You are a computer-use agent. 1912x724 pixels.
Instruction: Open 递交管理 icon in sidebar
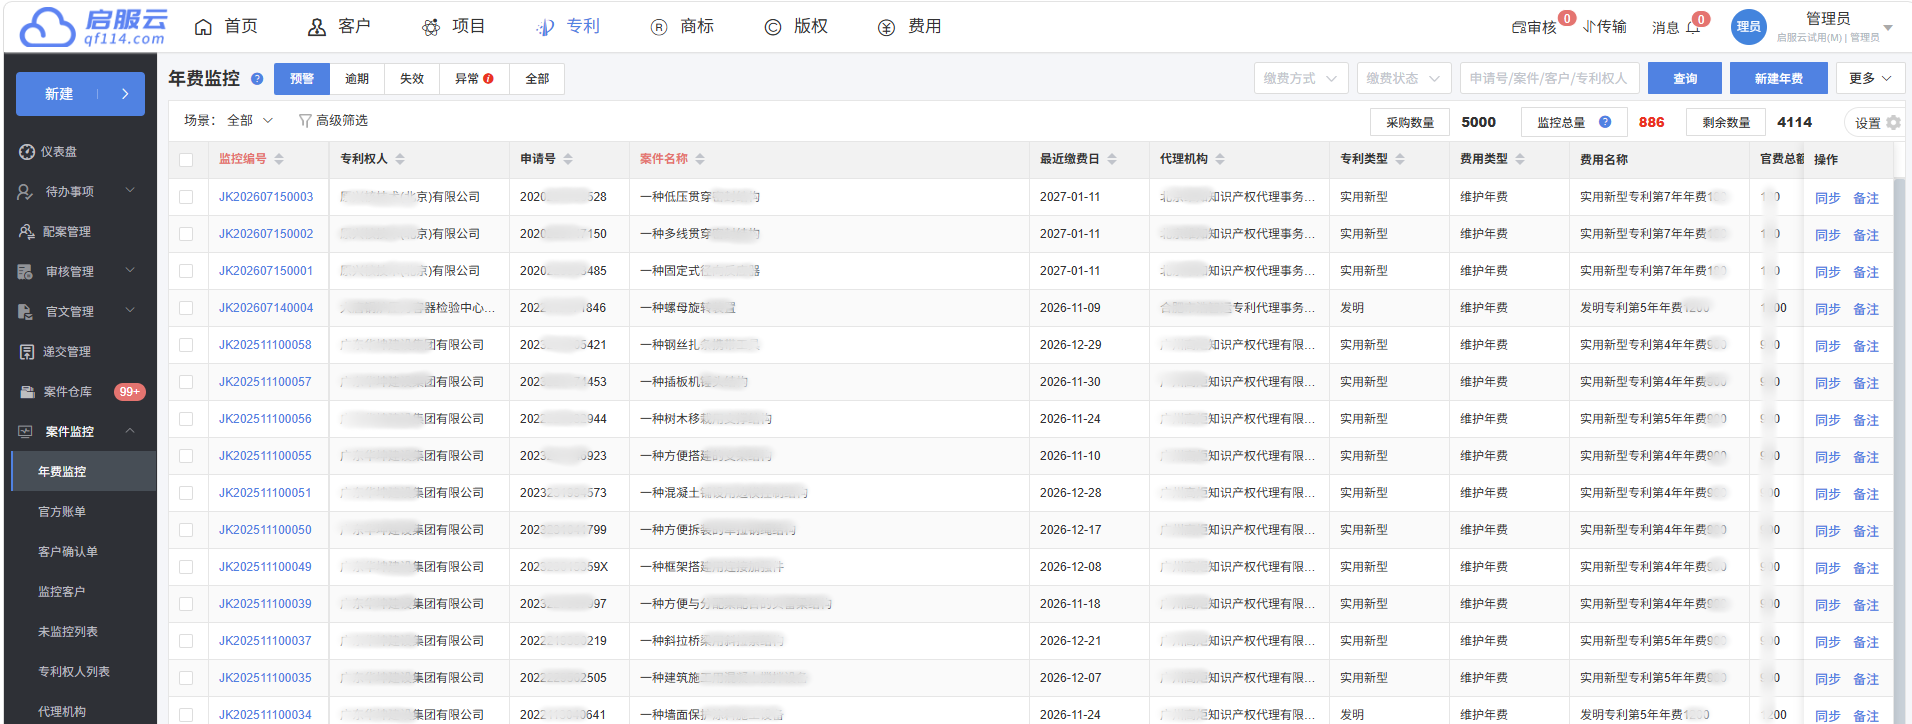pos(27,352)
